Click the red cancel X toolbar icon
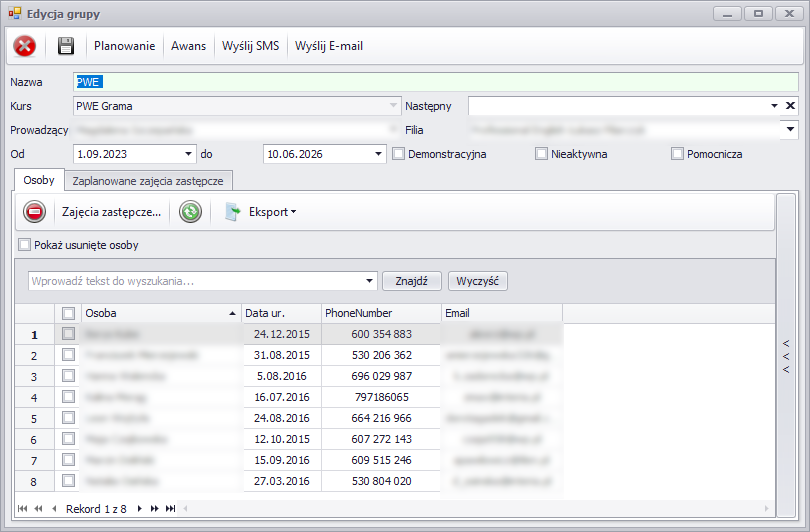Viewport: 810px width, 532px height. tap(24, 46)
